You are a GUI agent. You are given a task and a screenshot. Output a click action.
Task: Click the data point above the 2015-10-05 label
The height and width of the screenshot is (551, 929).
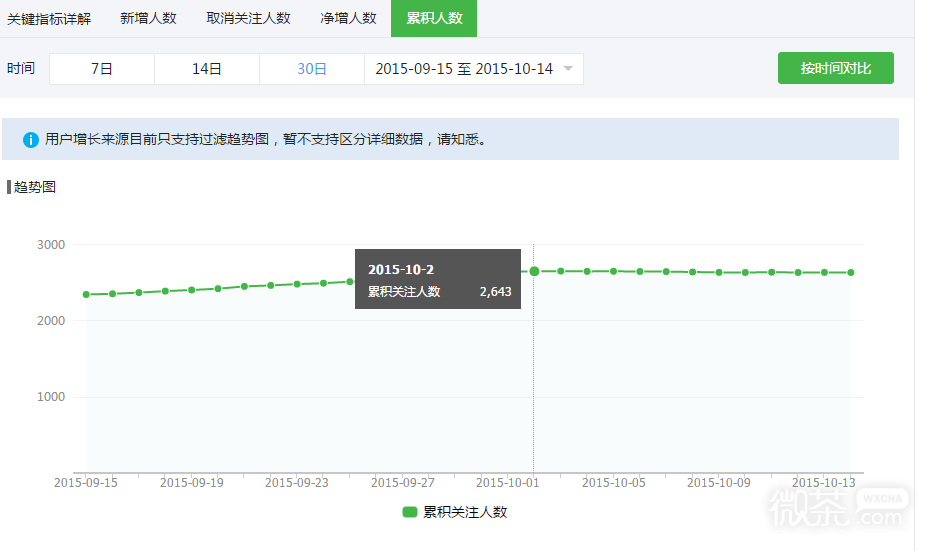[x=613, y=271]
